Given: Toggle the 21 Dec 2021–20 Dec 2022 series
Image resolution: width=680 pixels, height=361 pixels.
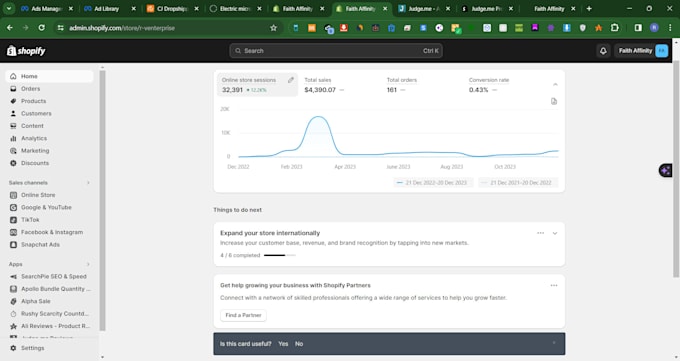Looking at the screenshot, I should (518, 183).
